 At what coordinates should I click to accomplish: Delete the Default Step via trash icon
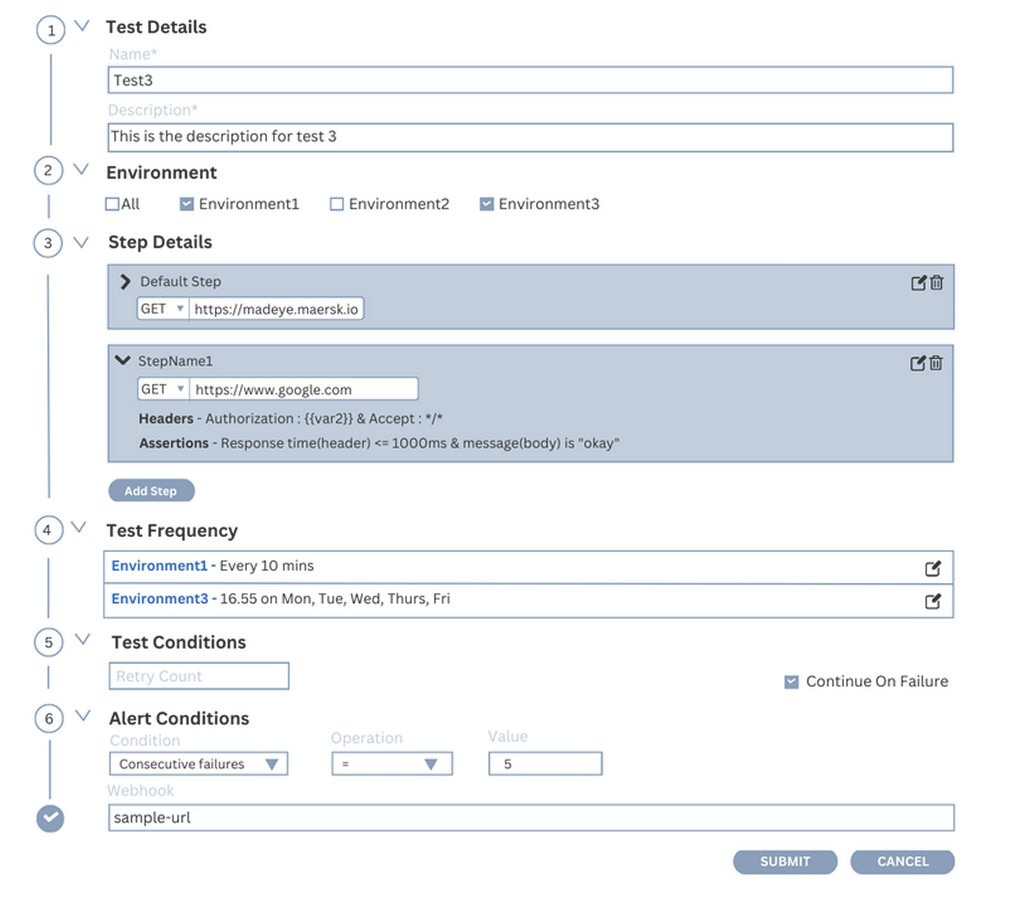(x=937, y=283)
